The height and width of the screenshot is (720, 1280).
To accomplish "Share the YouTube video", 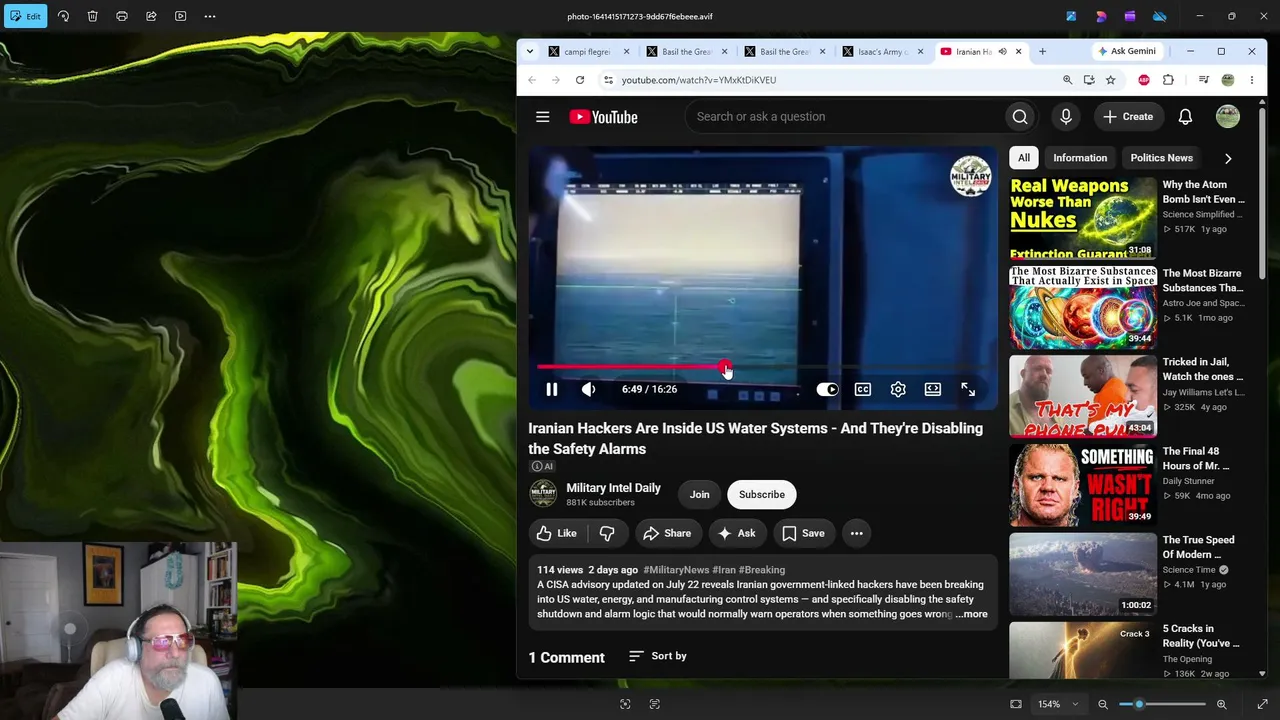I will [x=667, y=533].
